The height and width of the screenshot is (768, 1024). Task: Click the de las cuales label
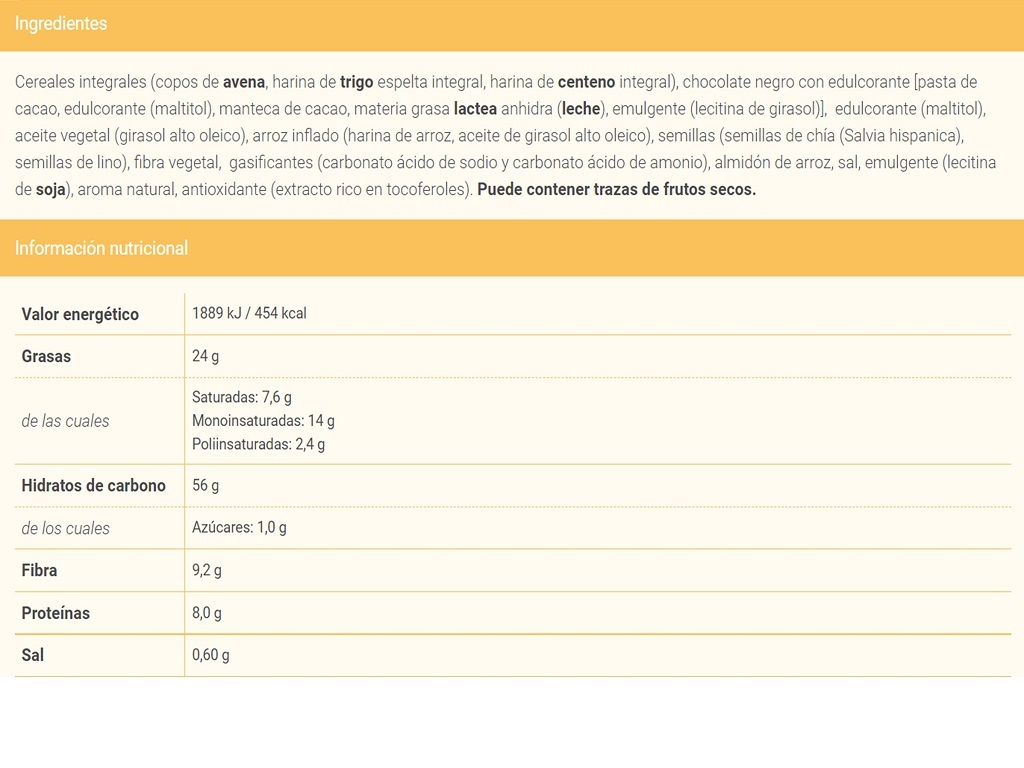(x=65, y=421)
